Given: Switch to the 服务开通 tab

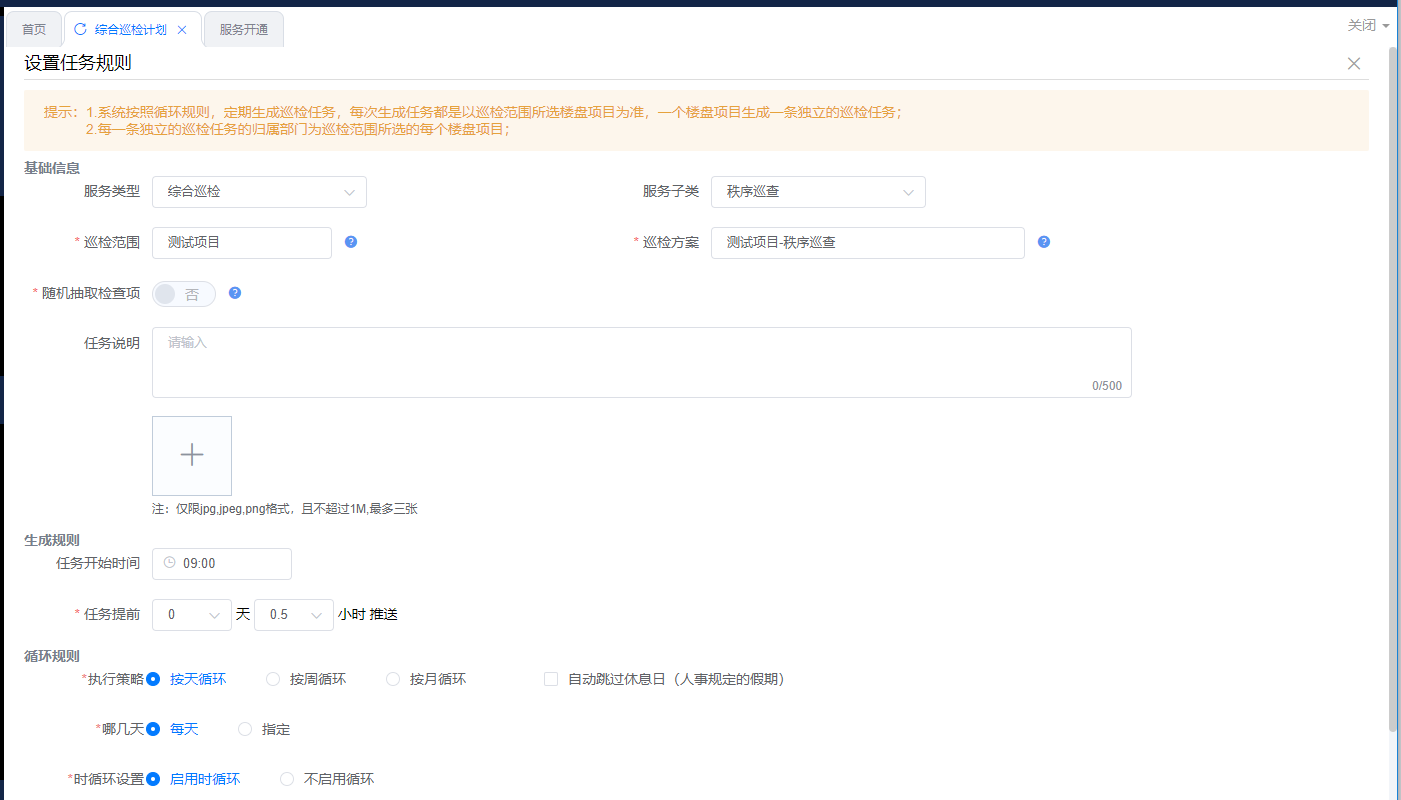Looking at the screenshot, I should pos(244,29).
